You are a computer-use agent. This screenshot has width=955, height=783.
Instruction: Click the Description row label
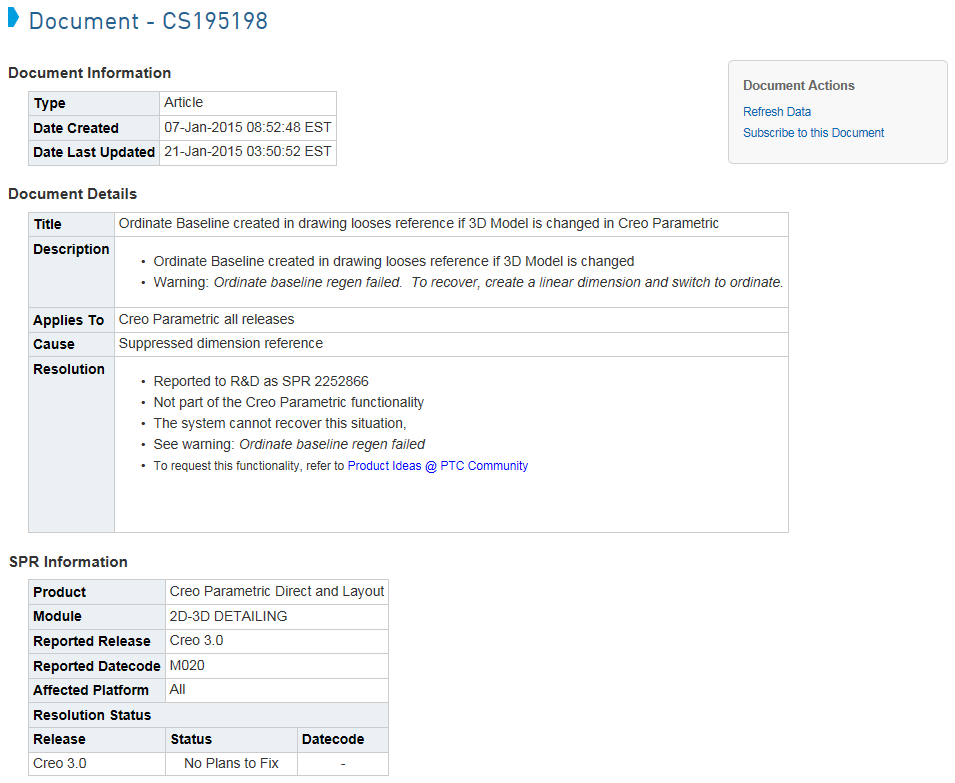tap(71, 250)
